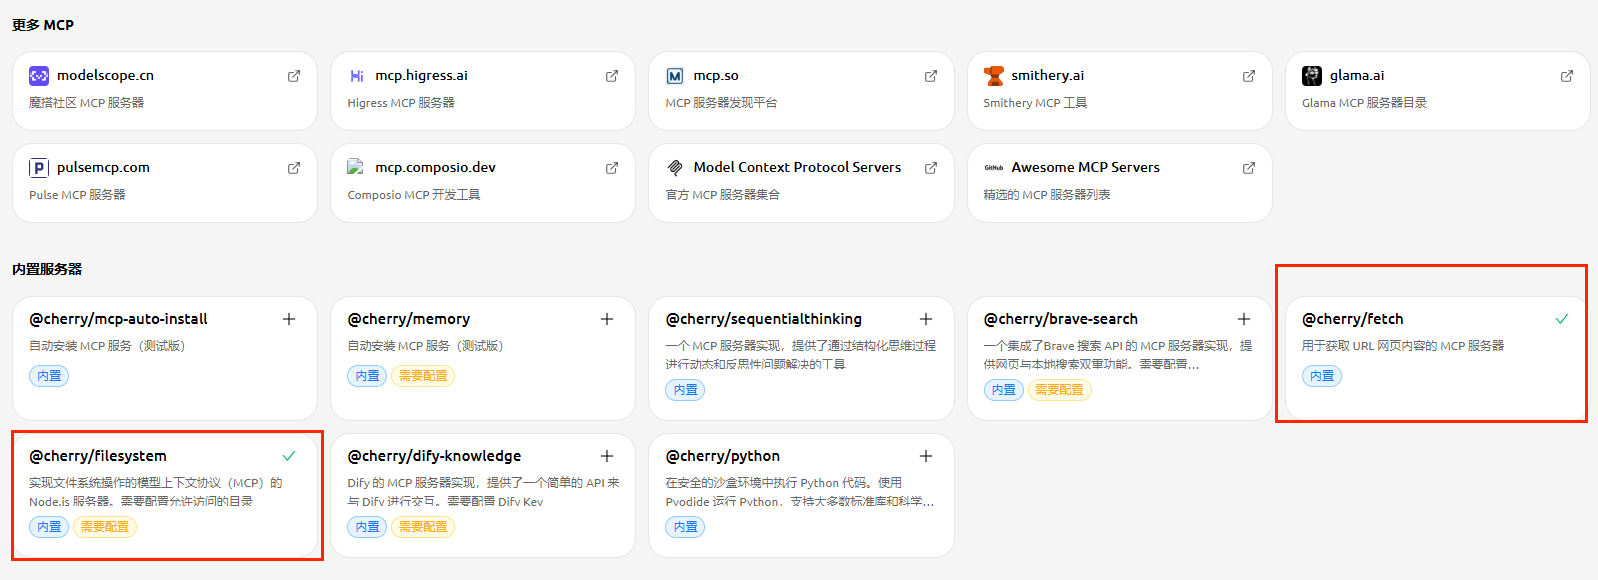1598x580 pixels.
Task: Select the @cherry/filesystem title
Action: [x=98, y=456]
